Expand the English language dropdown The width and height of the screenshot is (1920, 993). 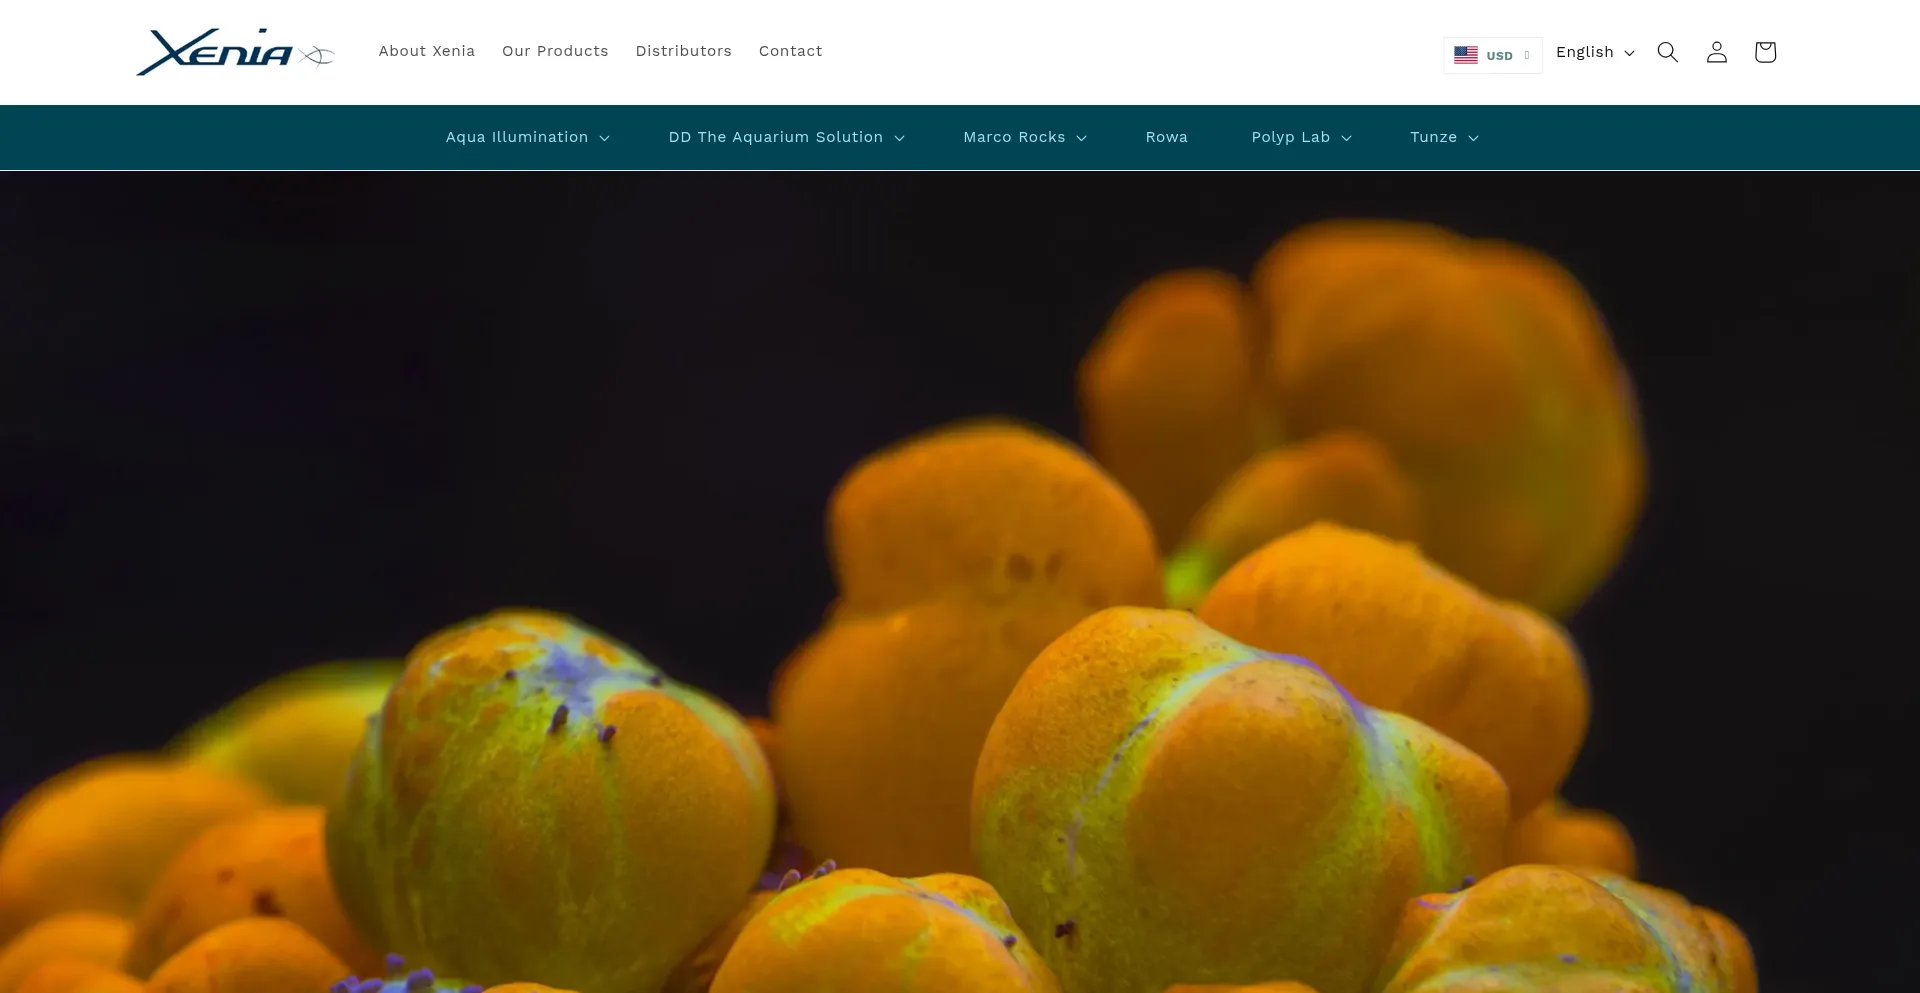pyautogui.click(x=1595, y=52)
